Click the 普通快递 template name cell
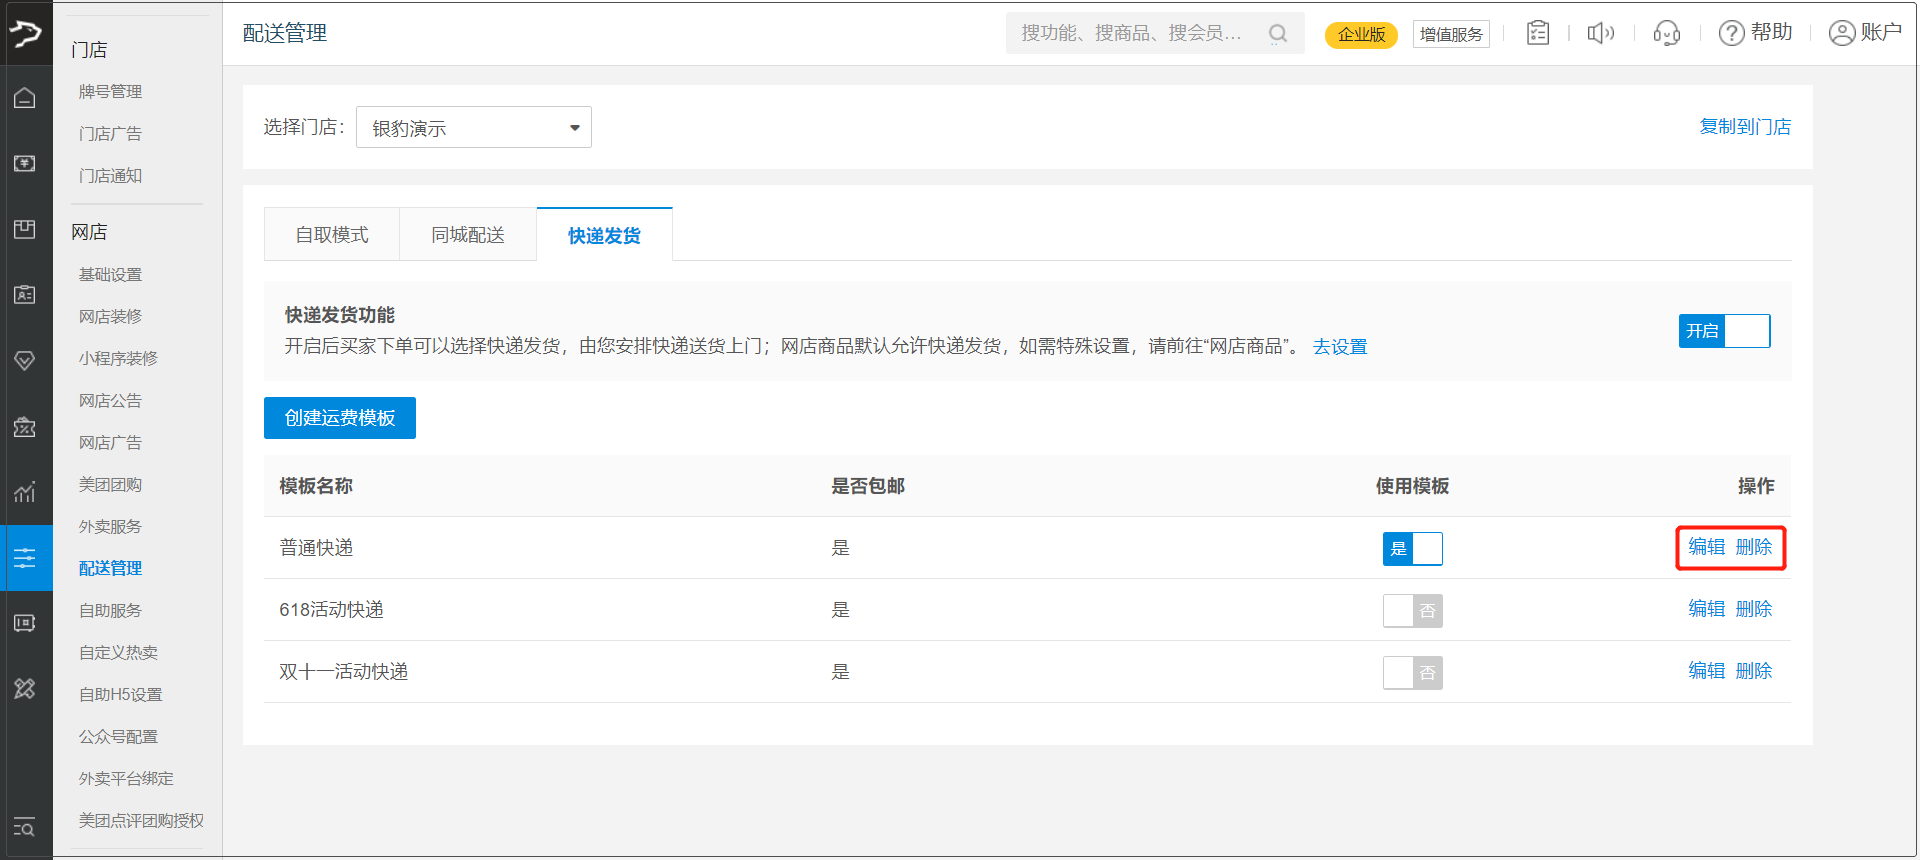Screen dimensions: 1920x860 coord(316,548)
